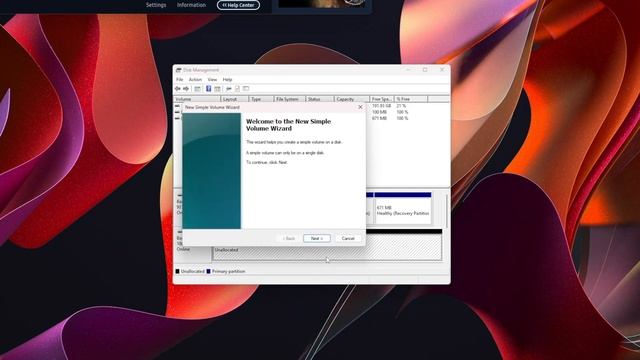The width and height of the screenshot is (640, 360).
Task: Select the 21 % free value cell
Action: point(401,106)
